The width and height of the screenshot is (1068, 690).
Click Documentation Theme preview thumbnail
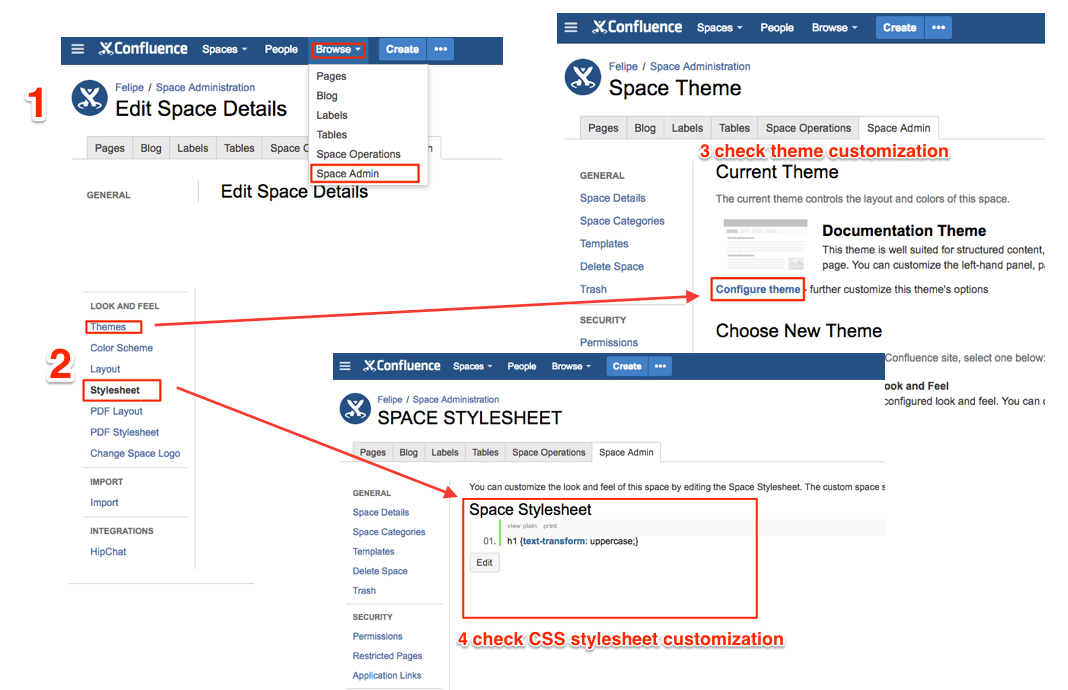click(x=765, y=244)
